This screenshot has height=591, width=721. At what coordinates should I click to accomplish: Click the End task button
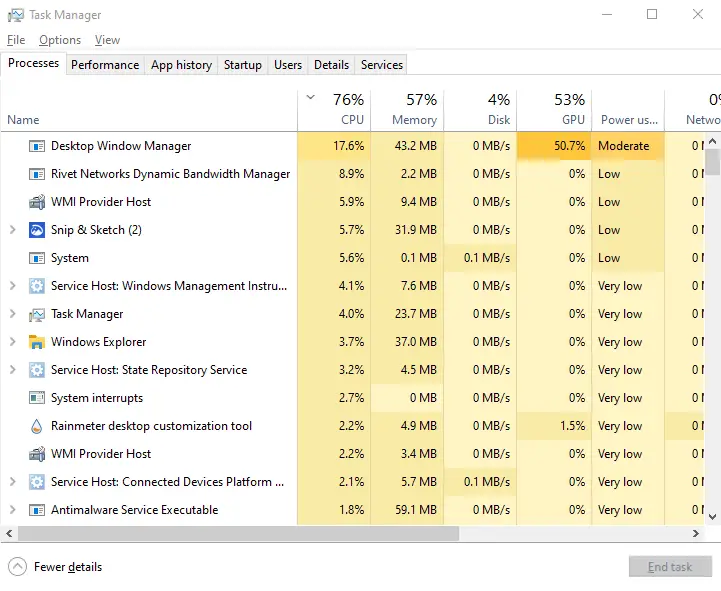(670, 567)
